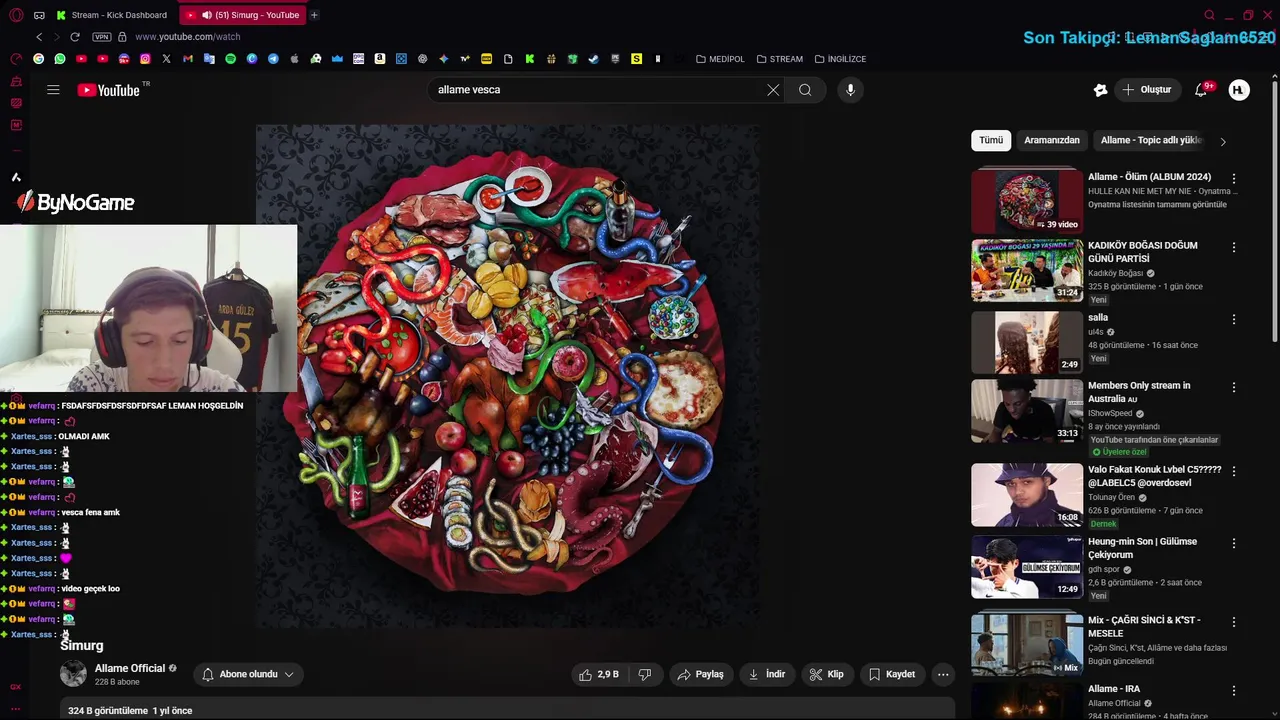Open X (Twitter) bookmark icon
This screenshot has height=720, width=1280.
pyautogui.click(x=166, y=59)
